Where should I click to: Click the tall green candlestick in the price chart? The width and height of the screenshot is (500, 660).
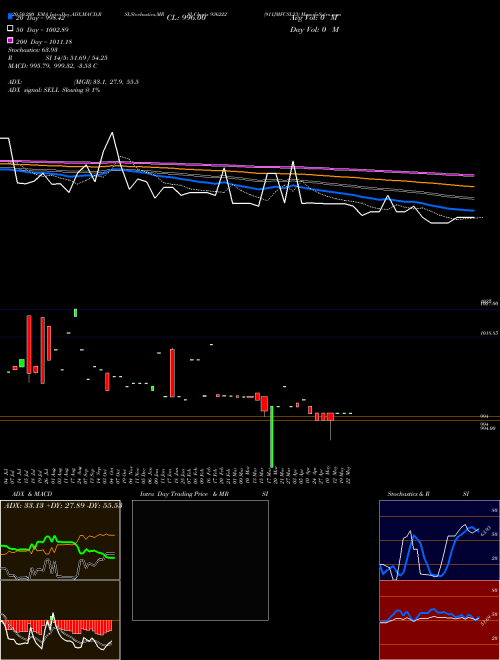tap(271, 436)
